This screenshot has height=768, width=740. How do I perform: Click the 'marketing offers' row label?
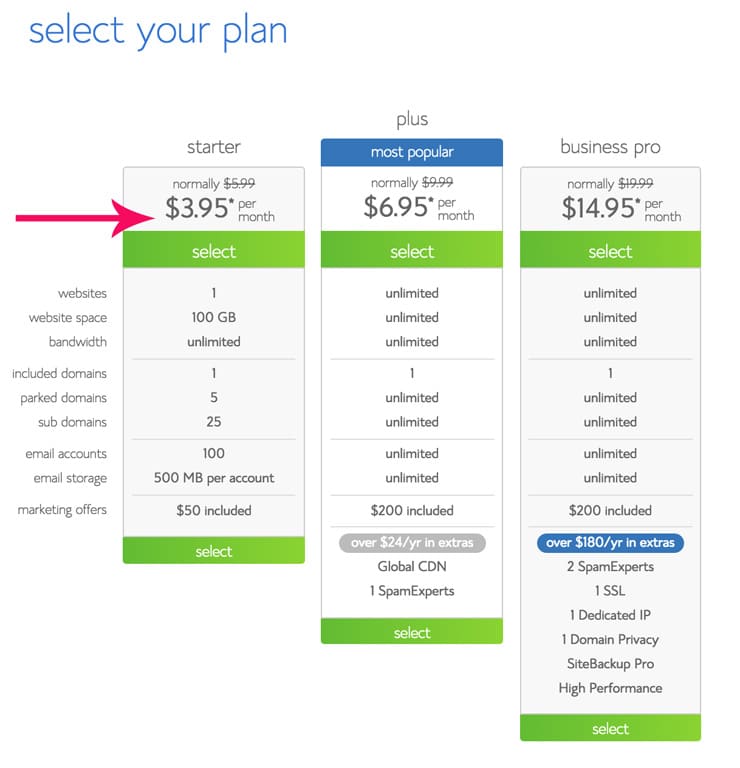click(62, 510)
